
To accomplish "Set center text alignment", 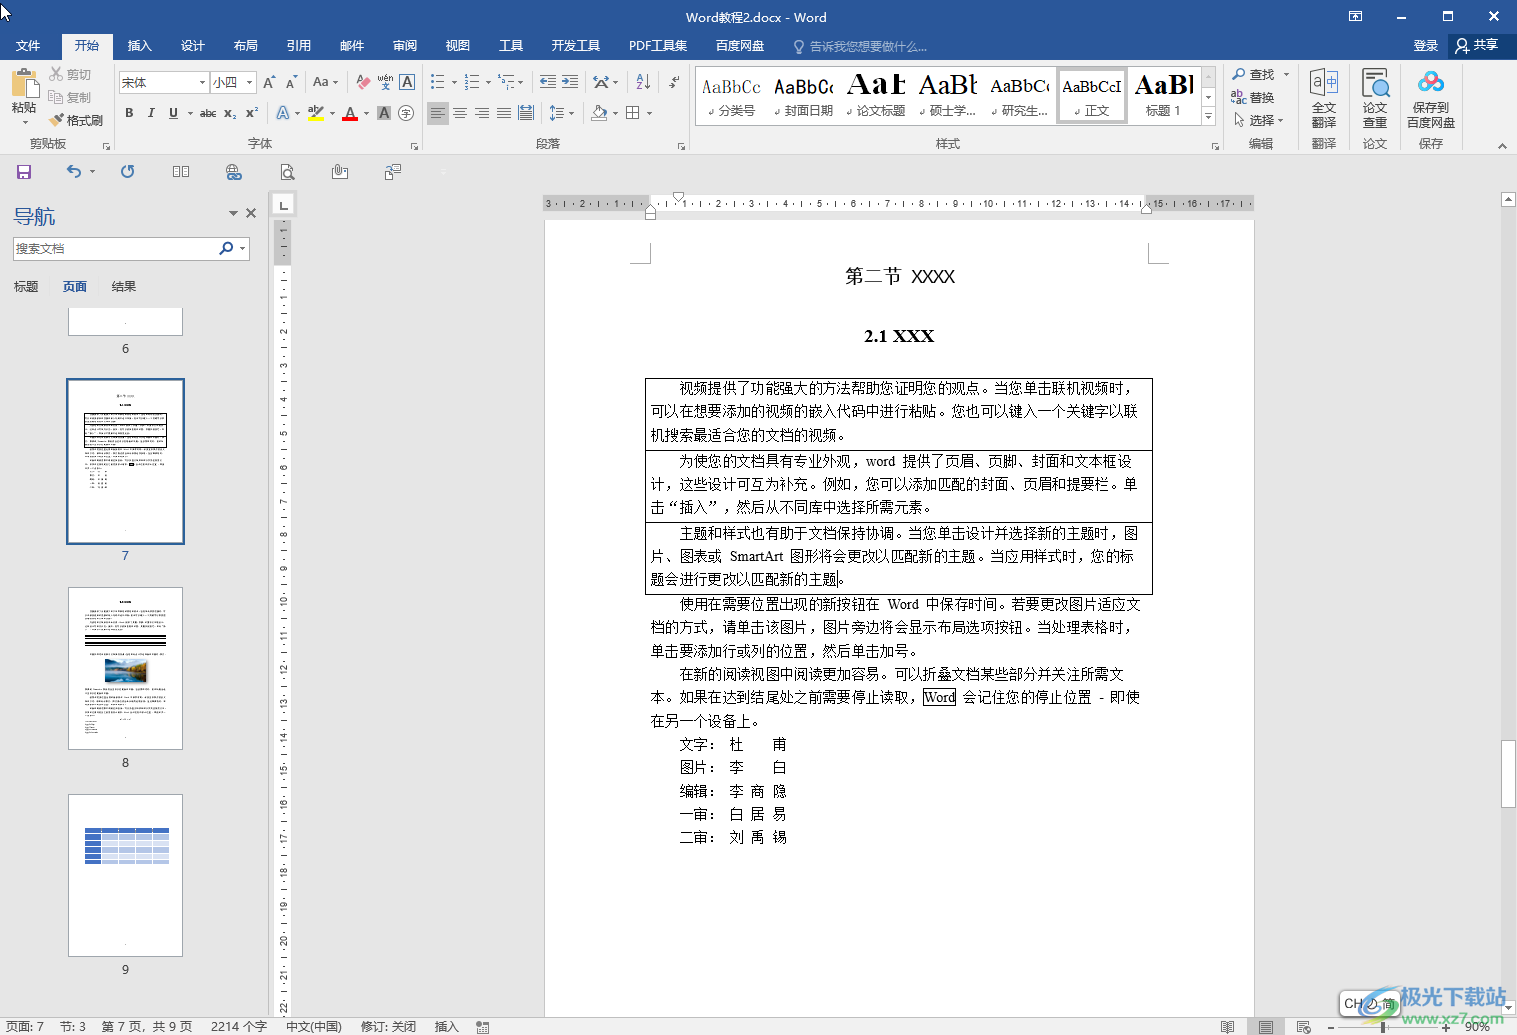I will click(x=460, y=113).
